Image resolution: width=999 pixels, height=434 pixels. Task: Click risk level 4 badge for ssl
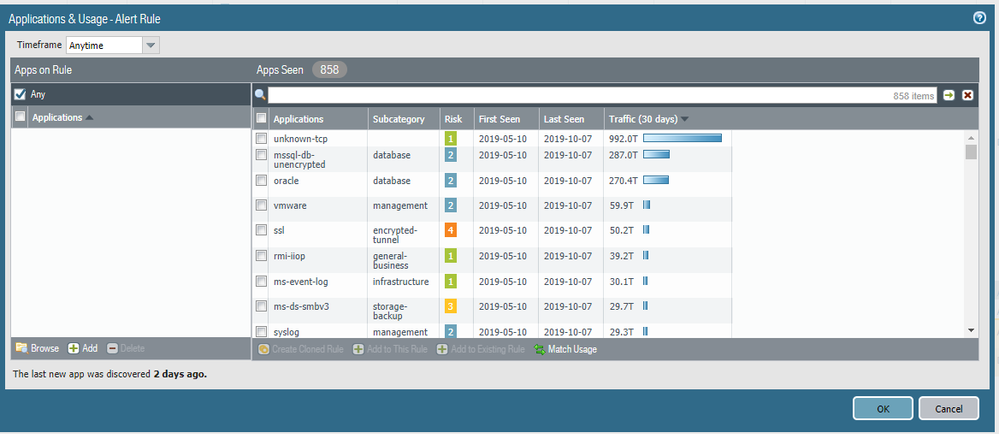451,230
